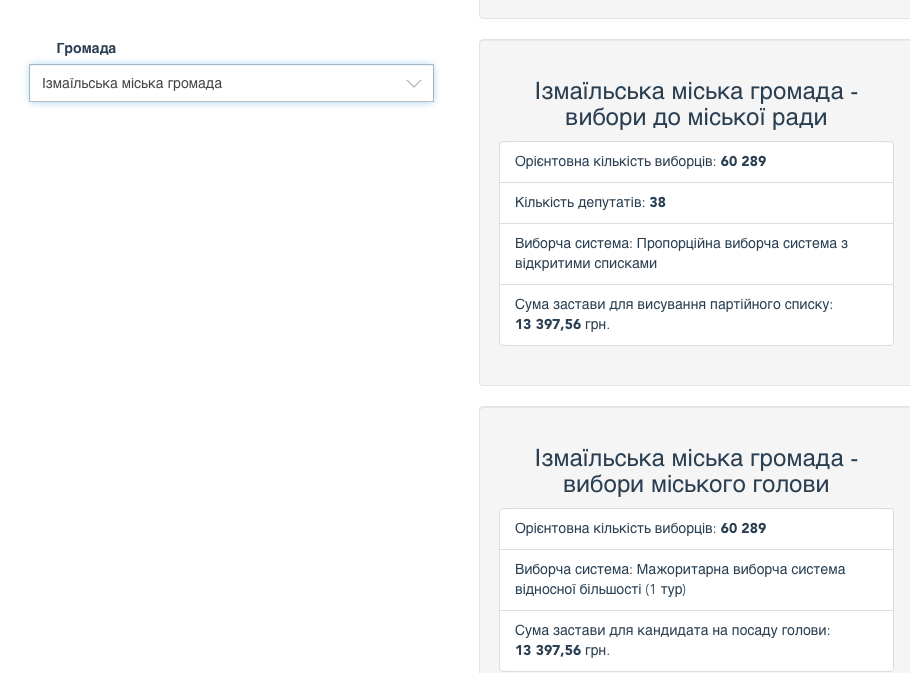
Task: Select the voter count row in city council card
Action: 696,162
